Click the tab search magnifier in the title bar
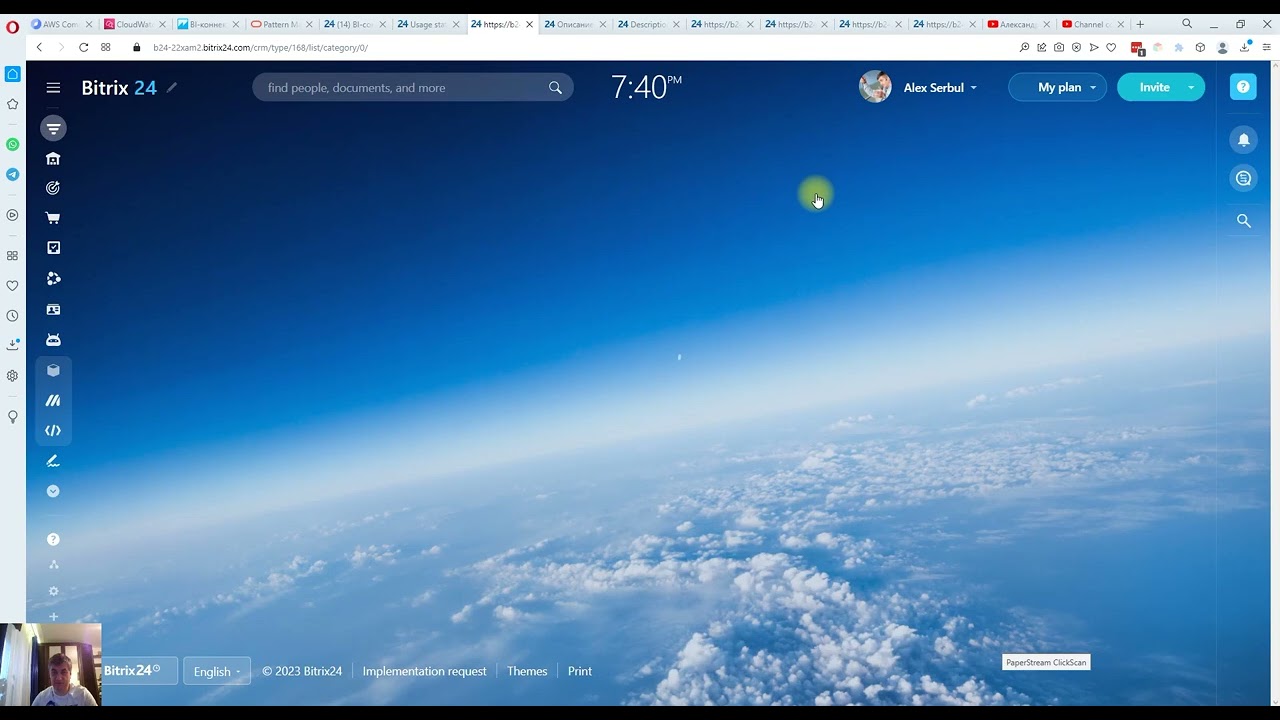1280x720 pixels. [1187, 24]
